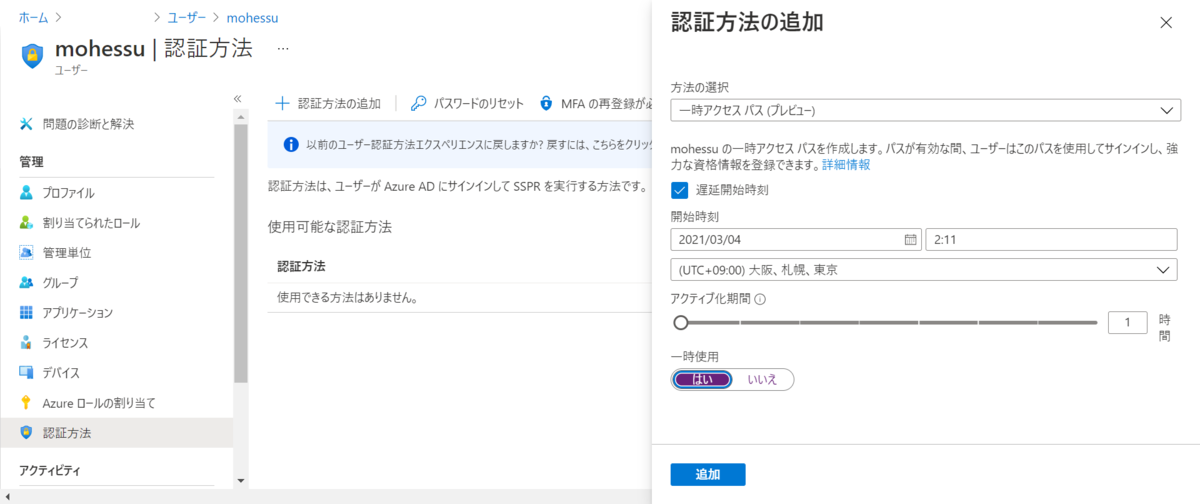
Task: Click the 開始時刻 date field 2021/03/04
Action: click(x=797, y=240)
